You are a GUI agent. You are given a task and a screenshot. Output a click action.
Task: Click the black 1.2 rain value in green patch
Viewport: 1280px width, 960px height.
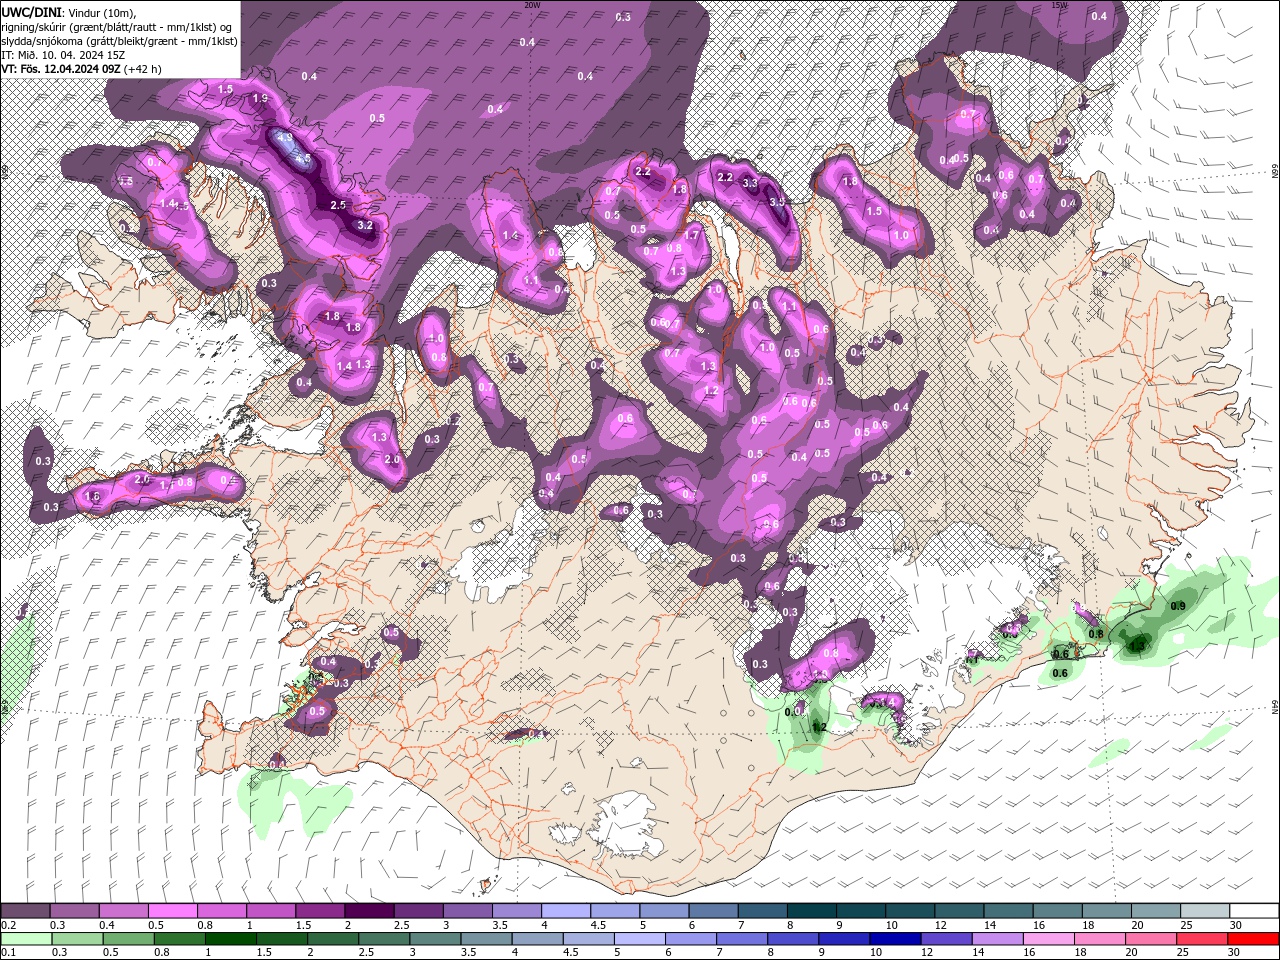coord(819,727)
